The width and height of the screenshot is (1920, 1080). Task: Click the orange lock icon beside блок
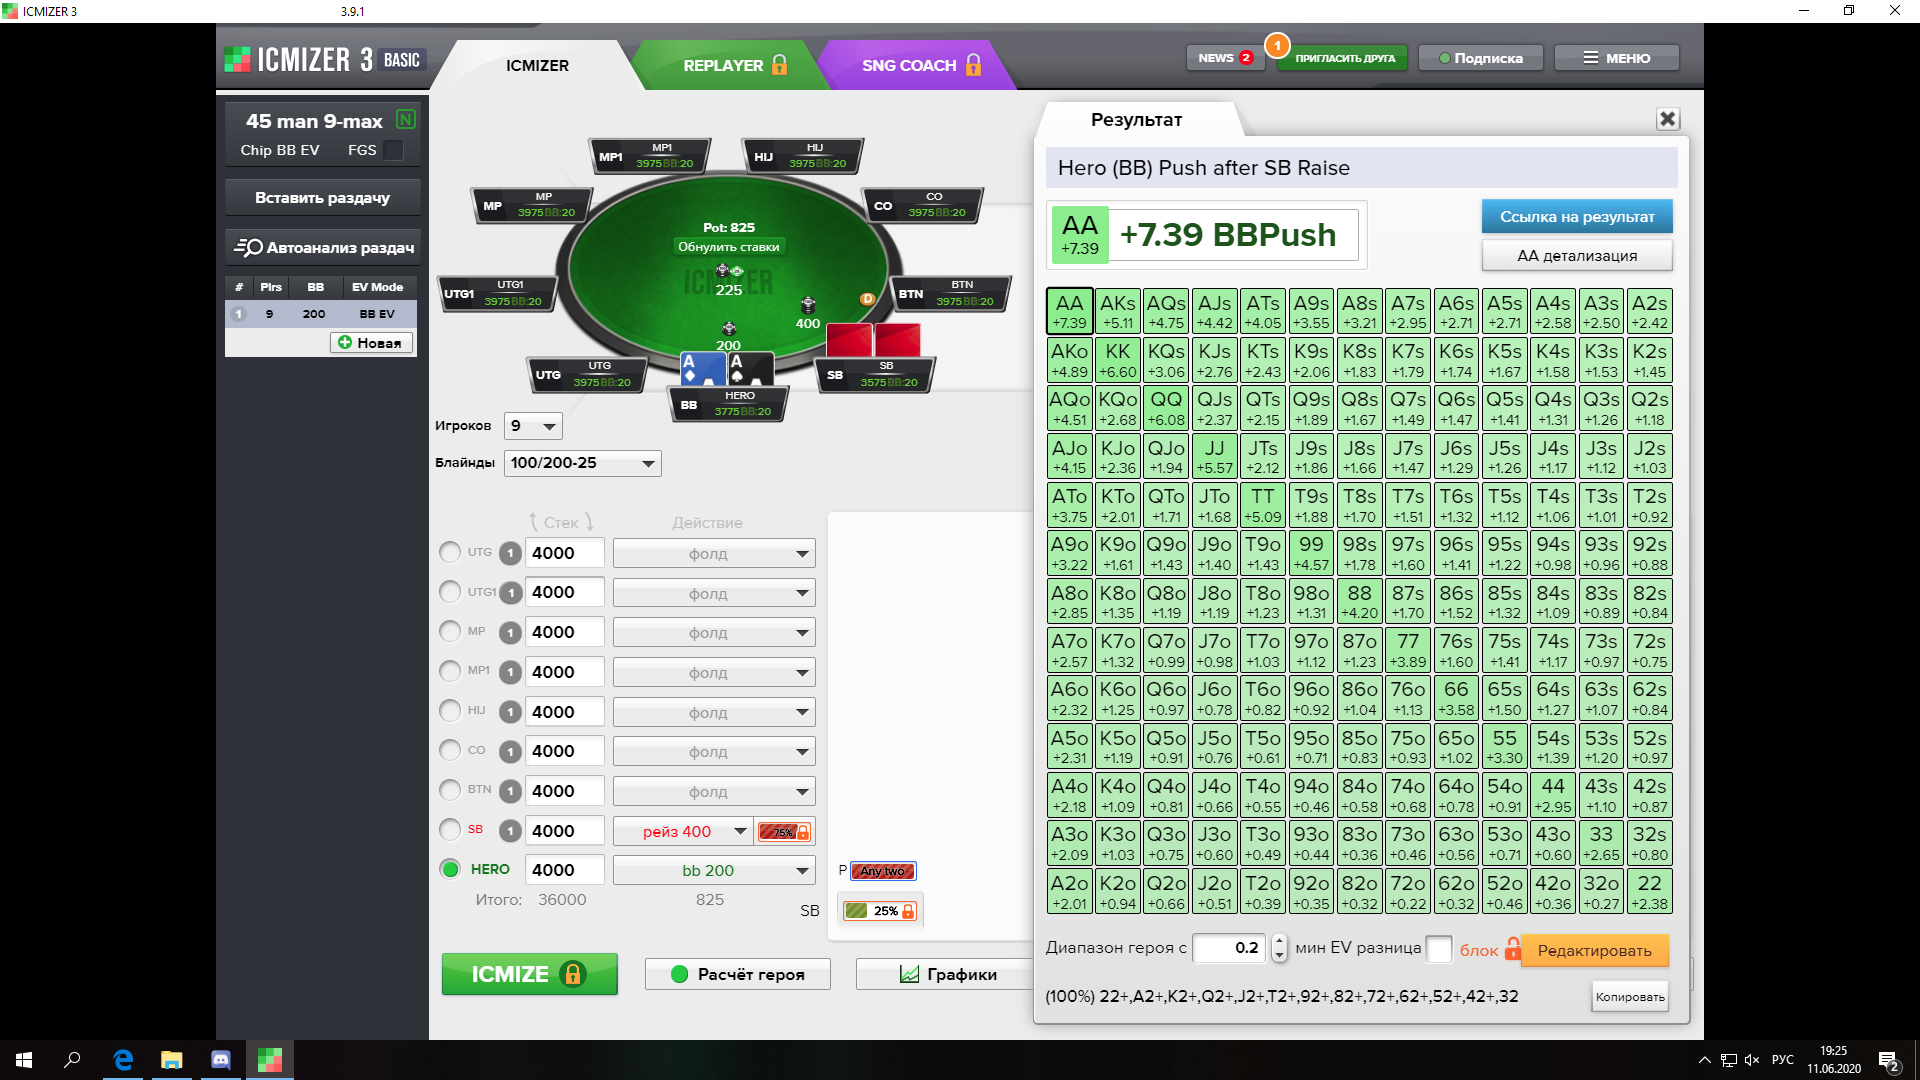tap(1512, 949)
